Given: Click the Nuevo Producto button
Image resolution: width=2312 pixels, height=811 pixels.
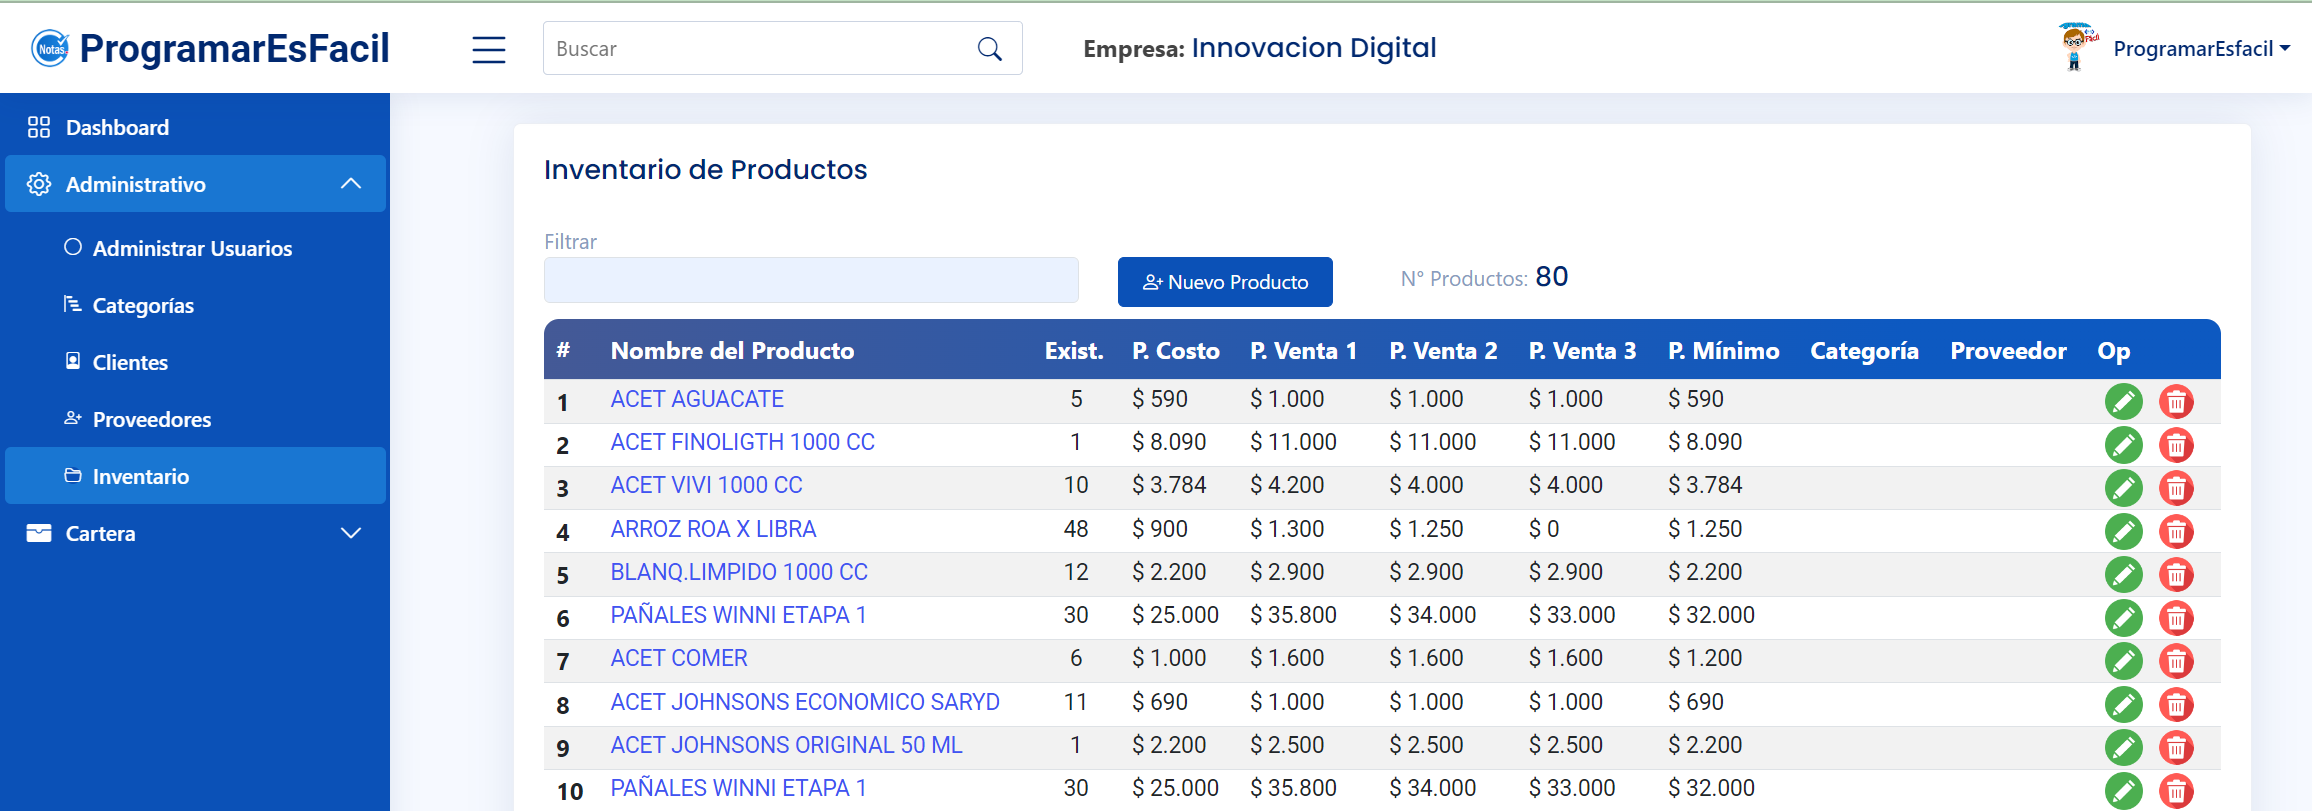Looking at the screenshot, I should (x=1225, y=282).
